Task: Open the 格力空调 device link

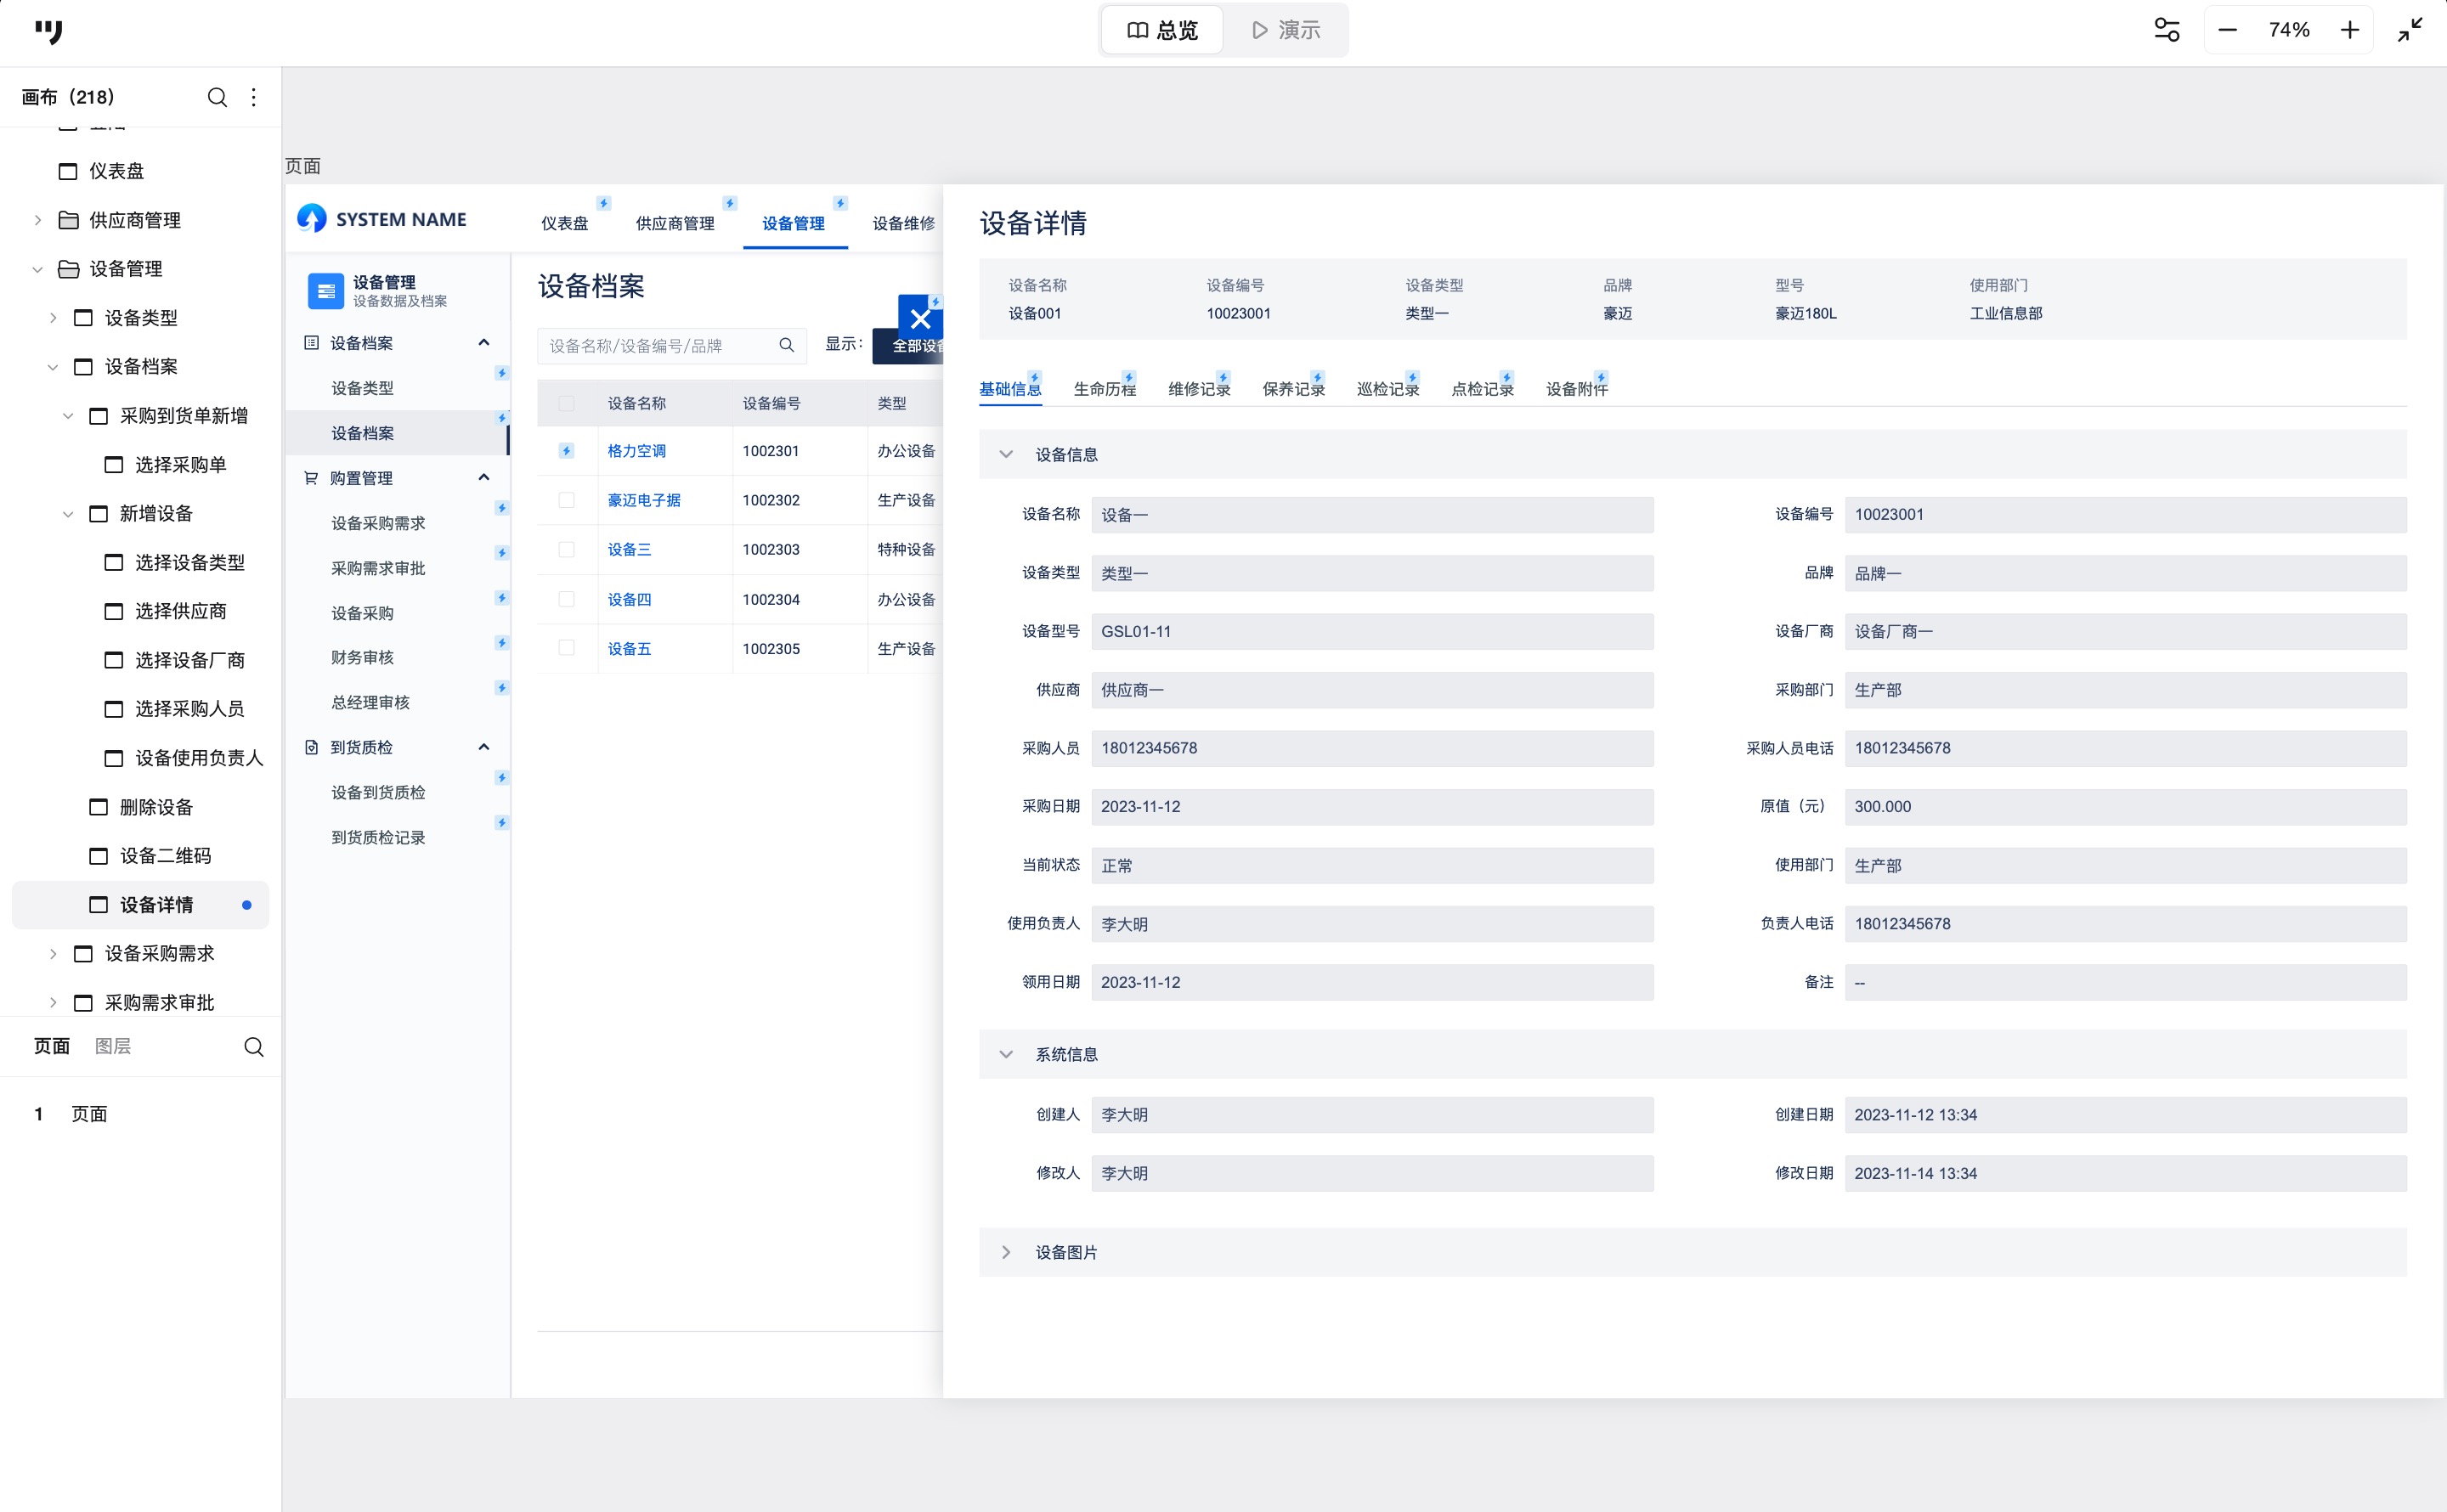Action: pyautogui.click(x=636, y=451)
